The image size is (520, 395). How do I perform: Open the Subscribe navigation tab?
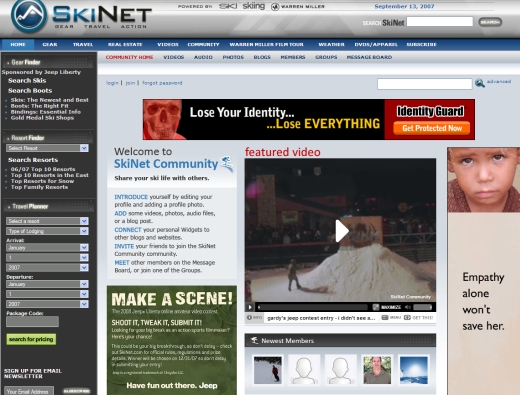click(x=421, y=44)
